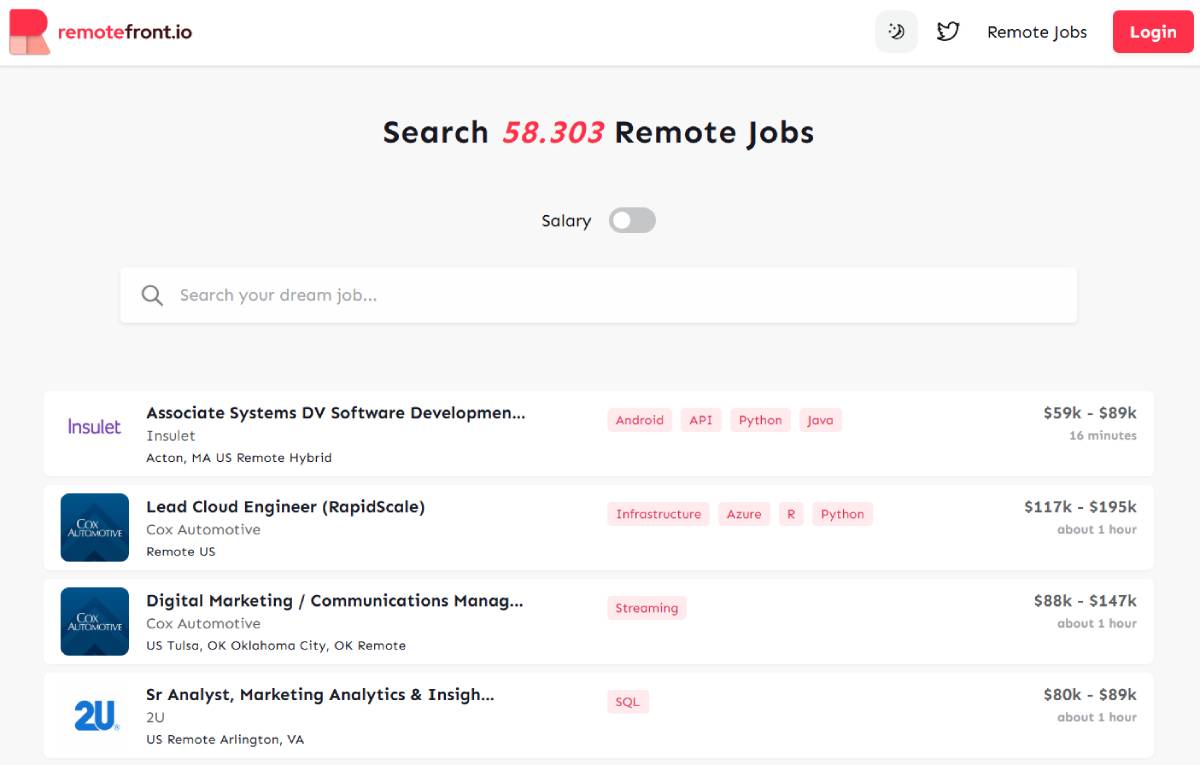Click the search magnifier icon

click(x=152, y=295)
